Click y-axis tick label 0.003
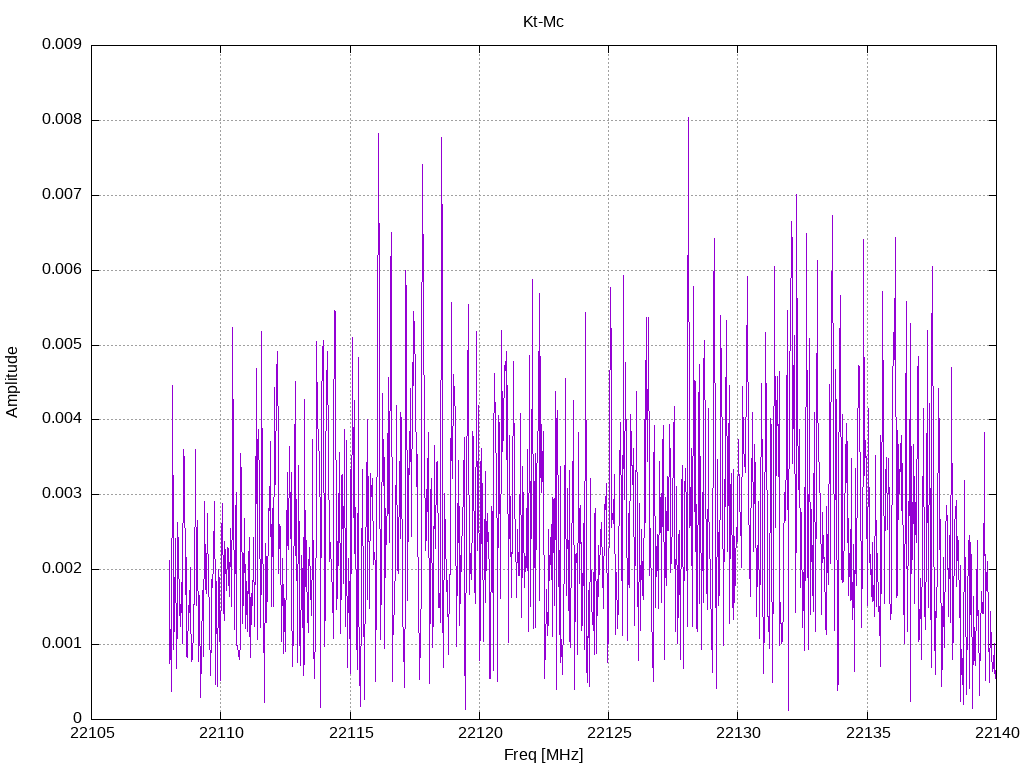Image resolution: width=1024 pixels, height=768 pixels. point(62,494)
